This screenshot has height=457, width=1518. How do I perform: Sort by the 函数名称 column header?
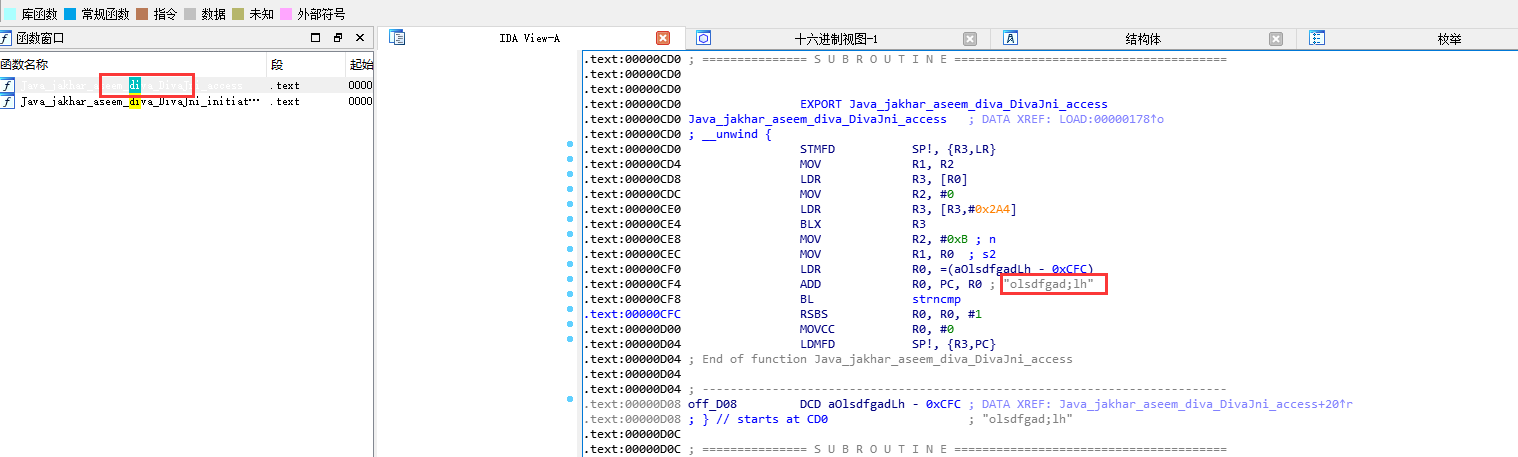tap(132, 64)
